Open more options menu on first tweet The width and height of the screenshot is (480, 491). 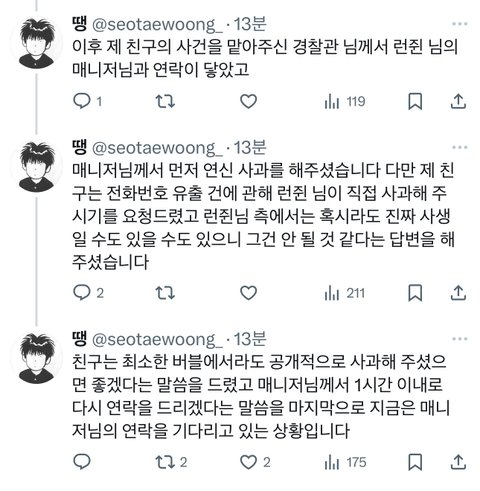[x=460, y=24]
